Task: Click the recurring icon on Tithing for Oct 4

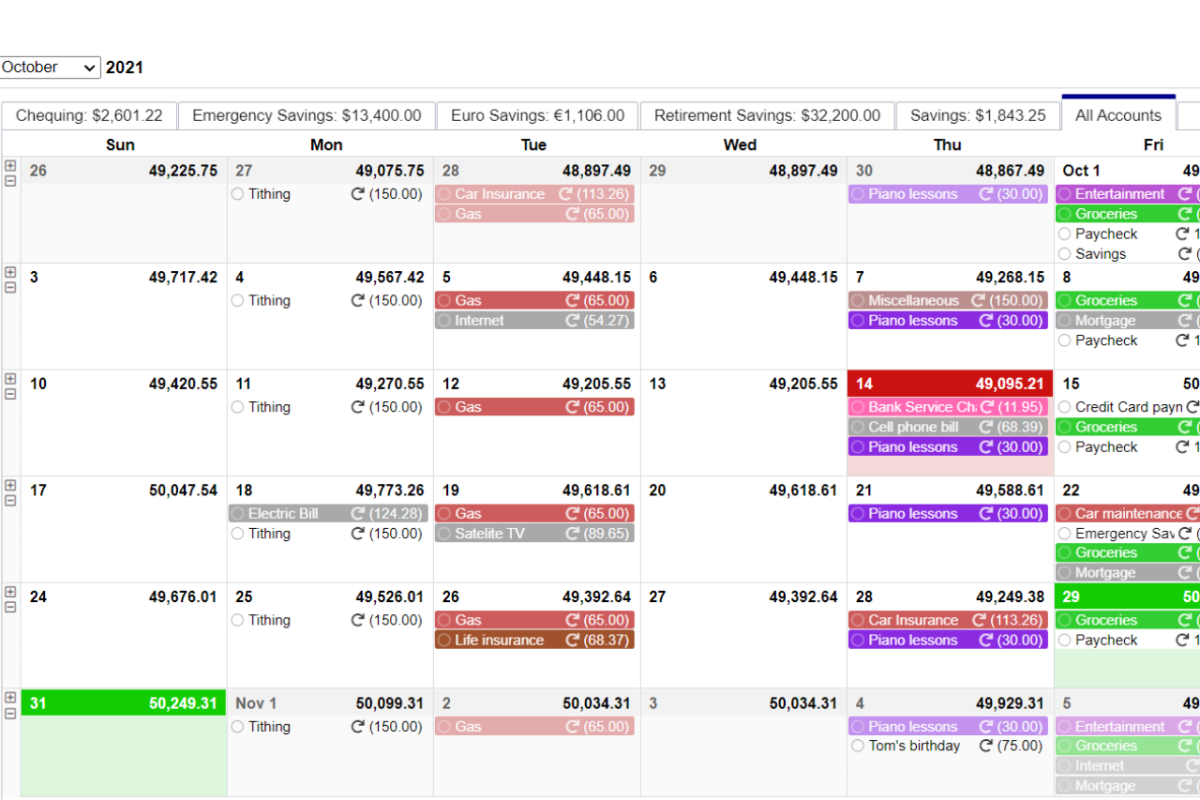Action: point(357,300)
